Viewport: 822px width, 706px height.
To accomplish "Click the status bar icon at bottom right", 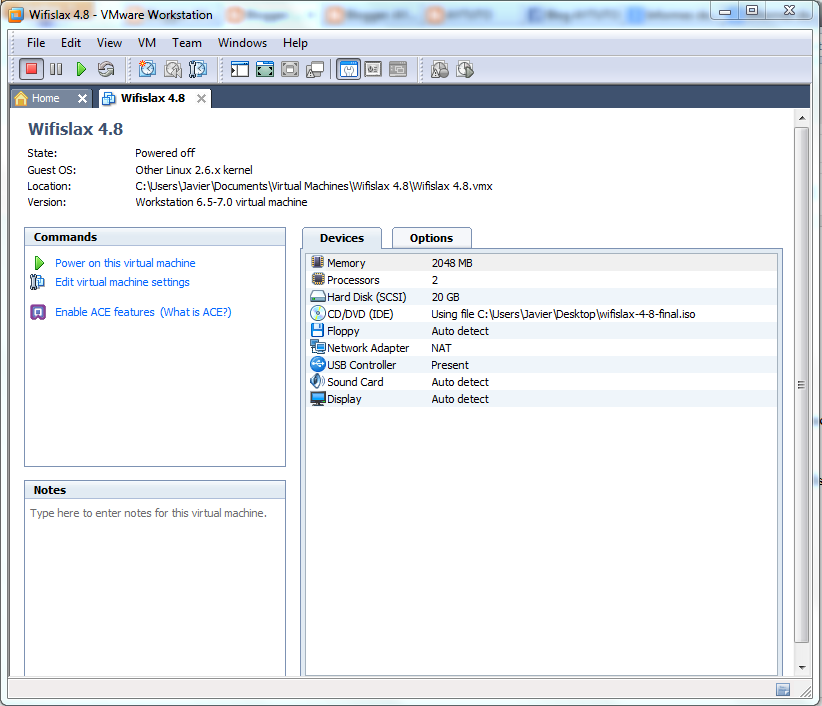I will pos(783,689).
